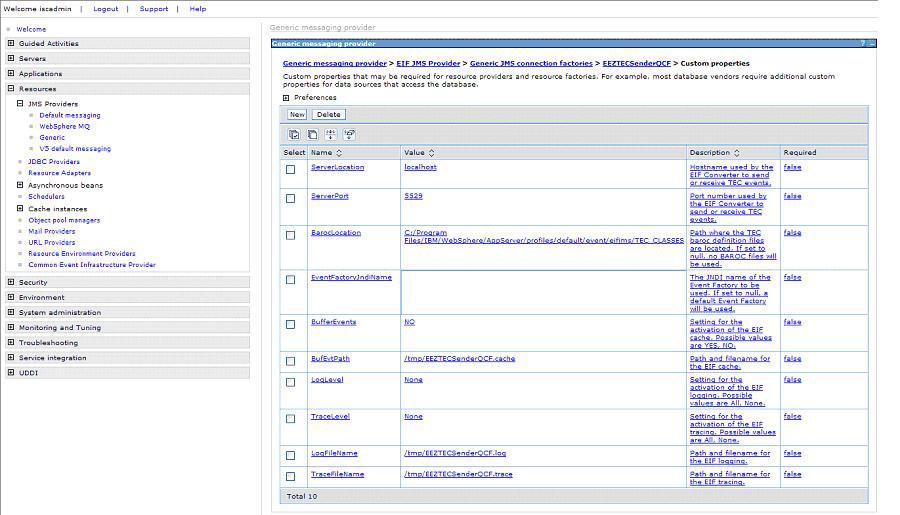
Task: Click the Deselect All items toolbar icon
Action: (312, 134)
